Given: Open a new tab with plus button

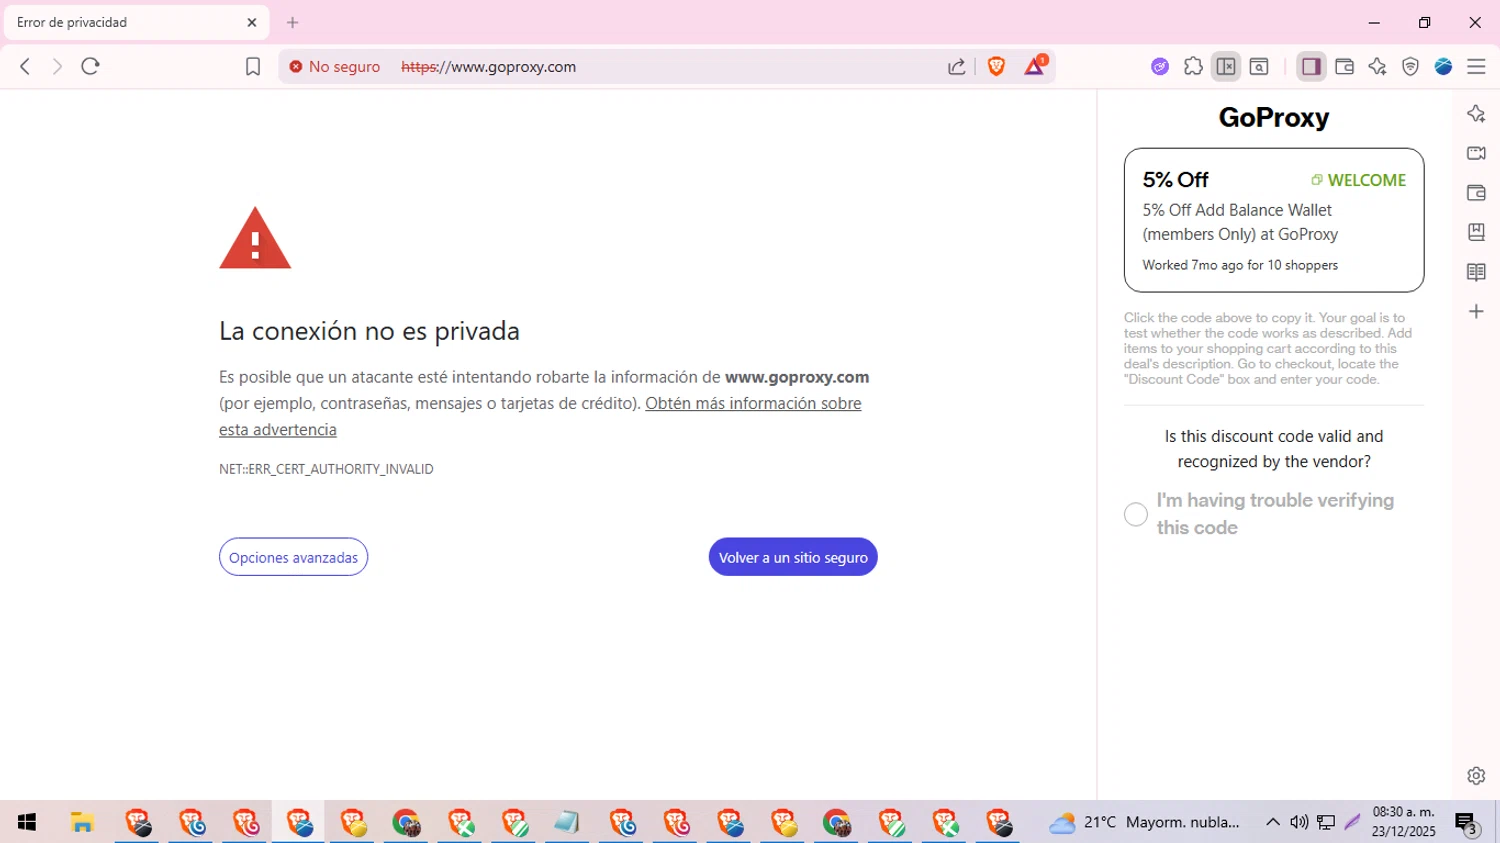Looking at the screenshot, I should pos(292,22).
